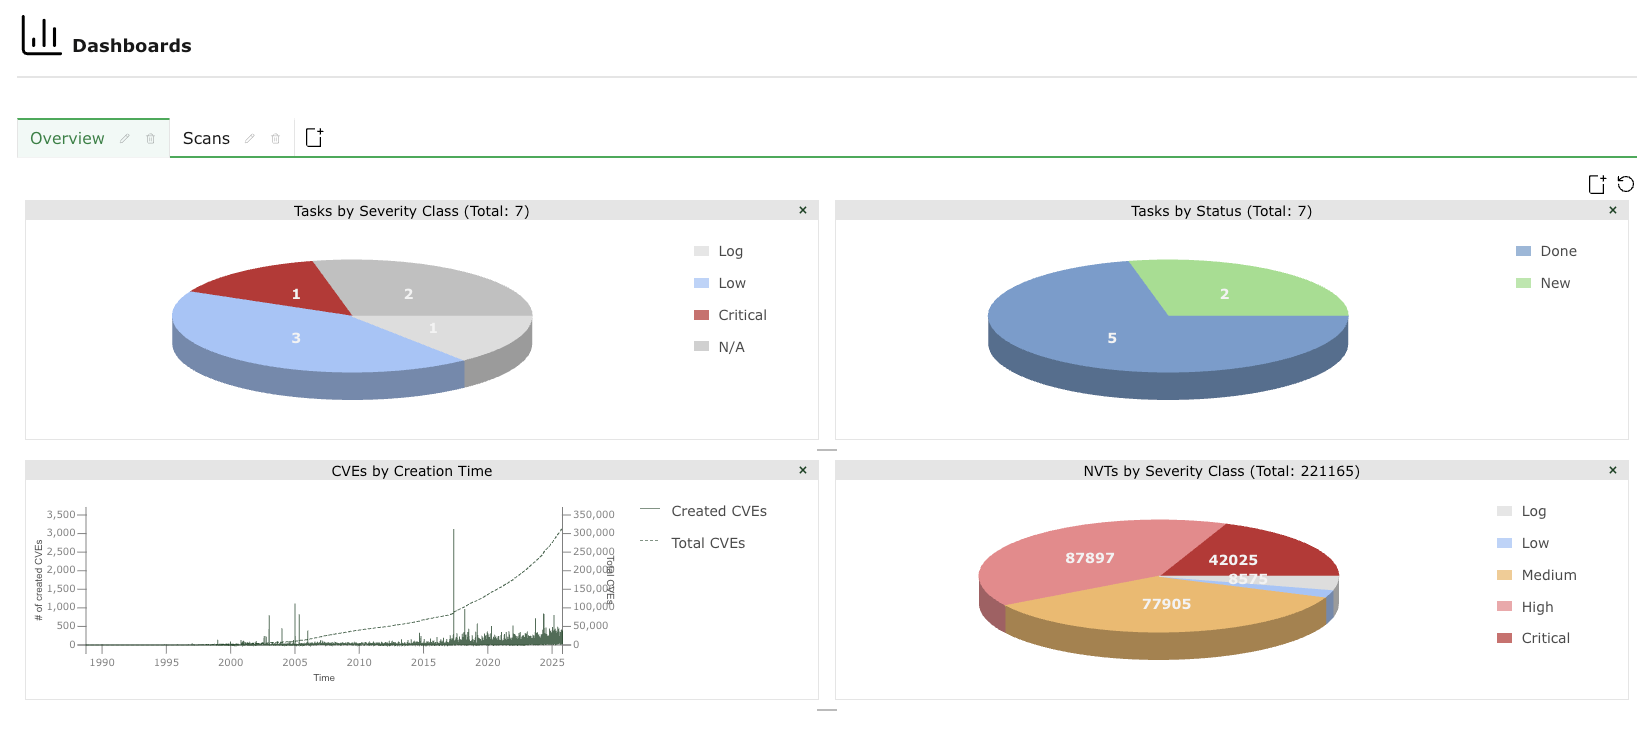This screenshot has height=735, width=1648.
Task: Close the Tasks by Status chart
Action: point(1613,211)
